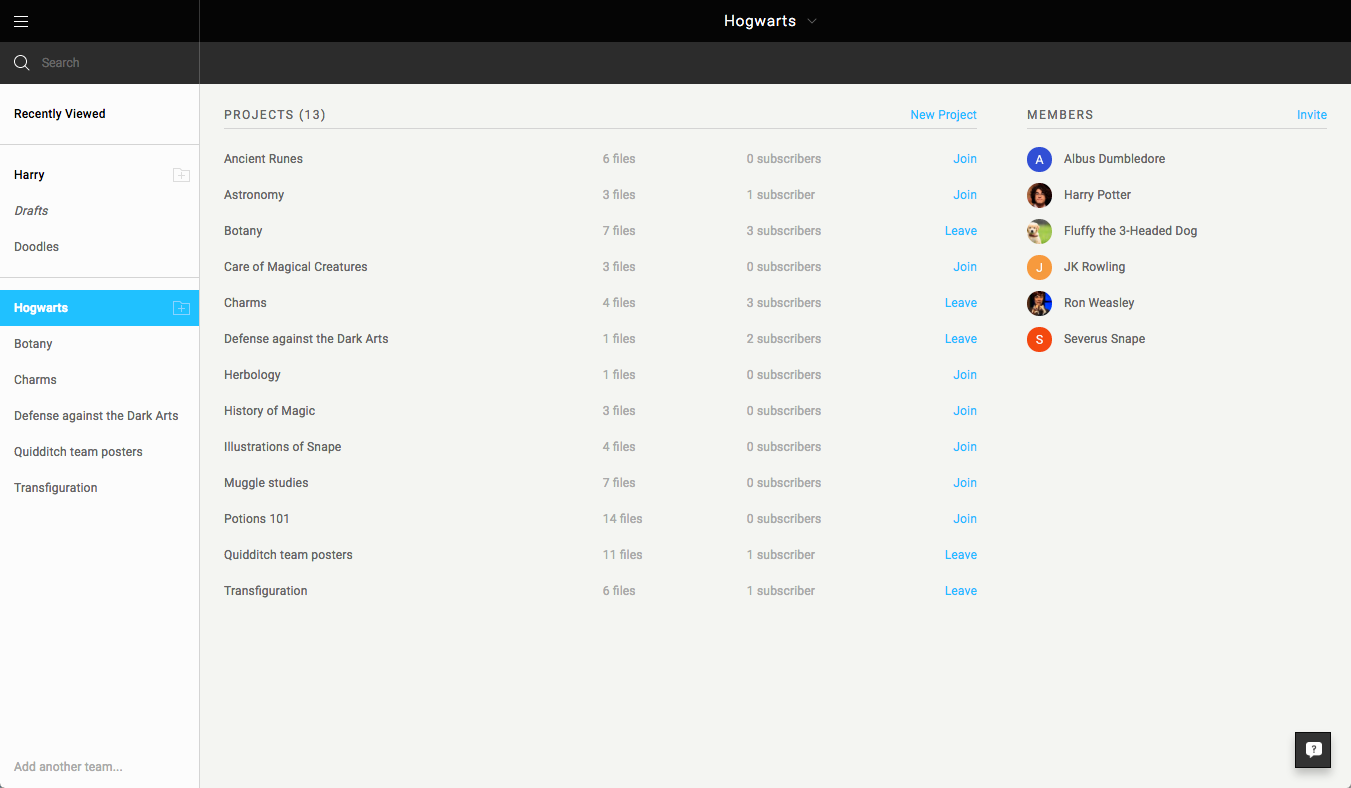Join the Muggle studies project

point(965,483)
